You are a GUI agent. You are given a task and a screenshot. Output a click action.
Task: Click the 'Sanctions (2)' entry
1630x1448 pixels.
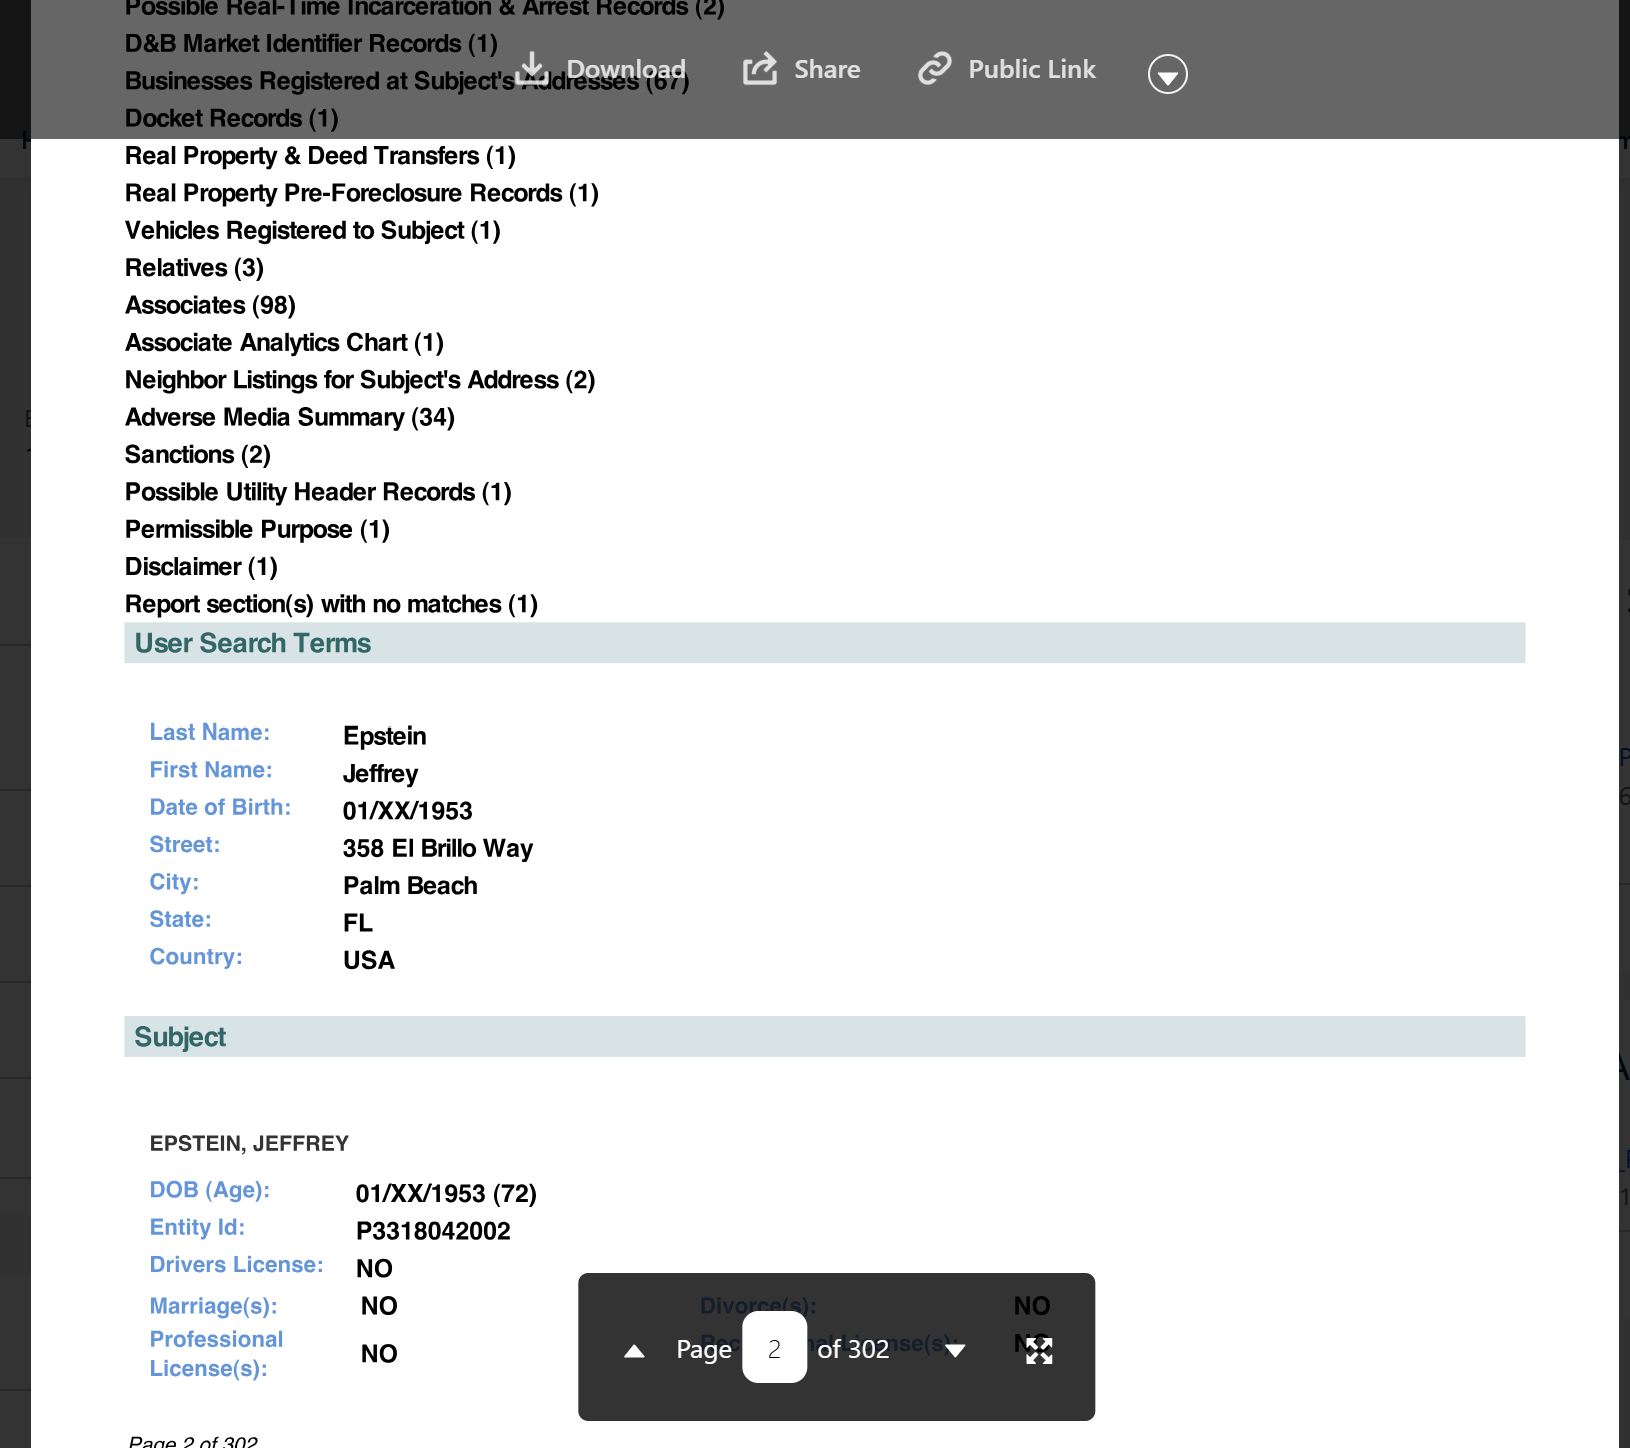point(198,455)
